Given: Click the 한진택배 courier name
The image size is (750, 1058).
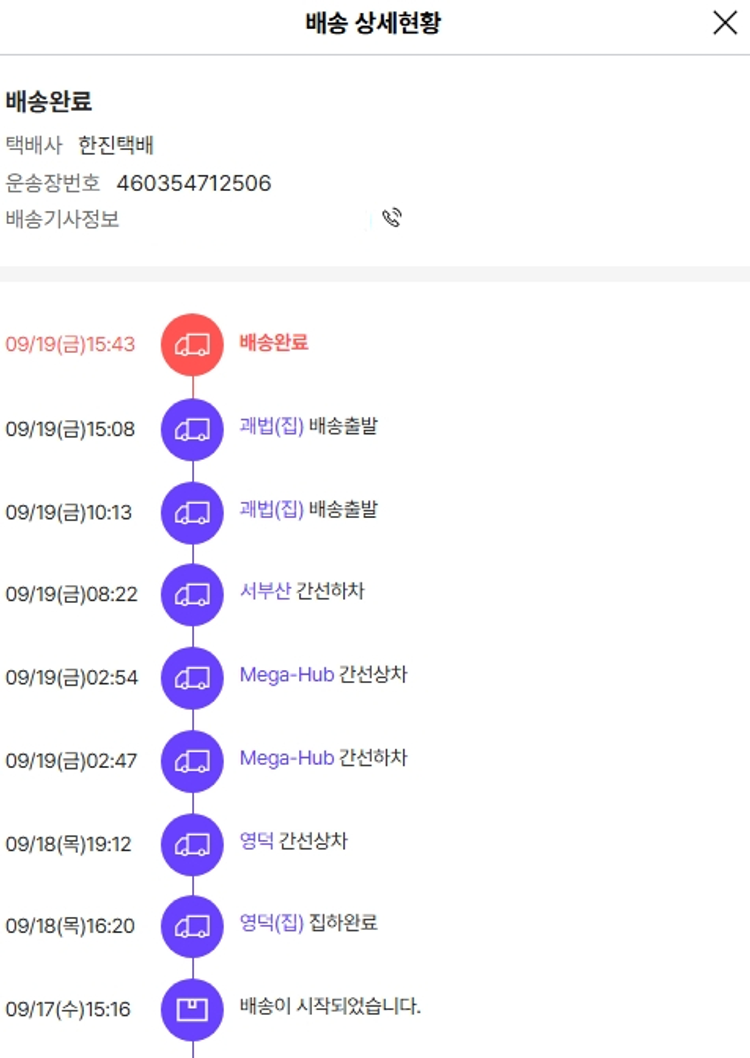Looking at the screenshot, I should click(116, 146).
